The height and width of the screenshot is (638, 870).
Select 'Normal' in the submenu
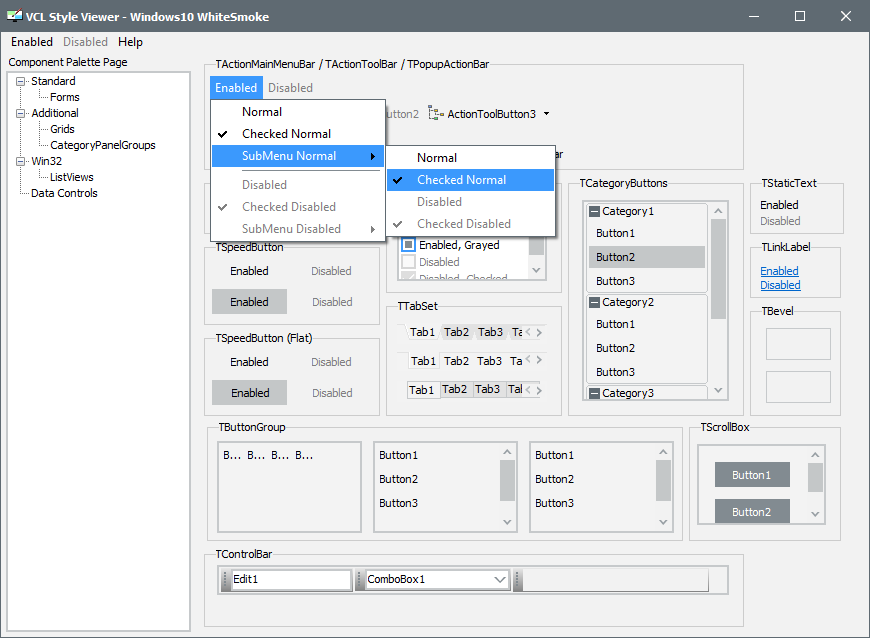tap(471, 158)
